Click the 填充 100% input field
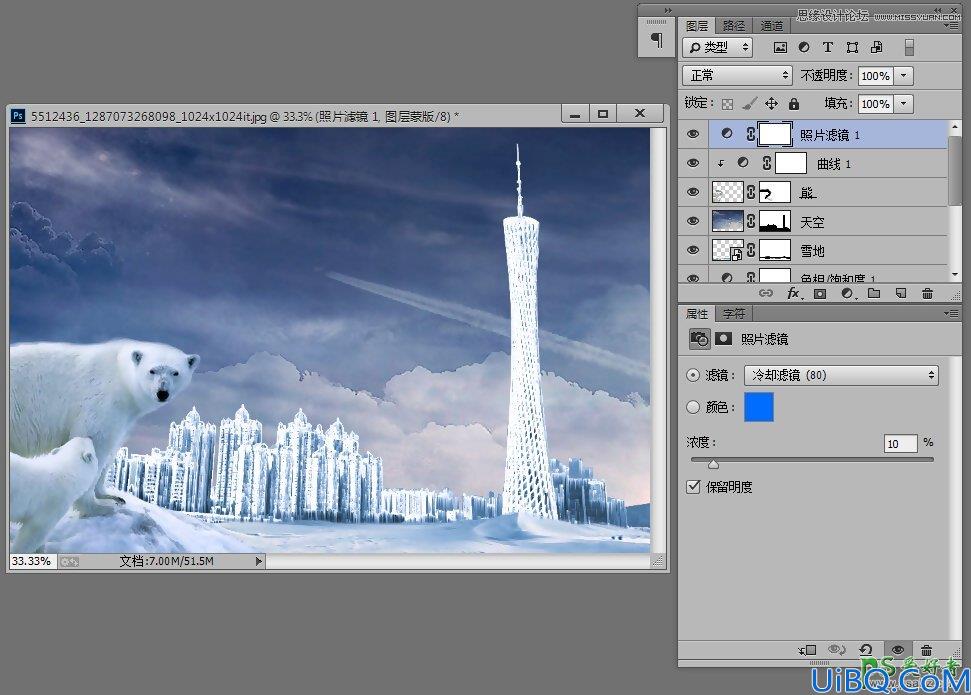This screenshot has width=971, height=695. 875,104
